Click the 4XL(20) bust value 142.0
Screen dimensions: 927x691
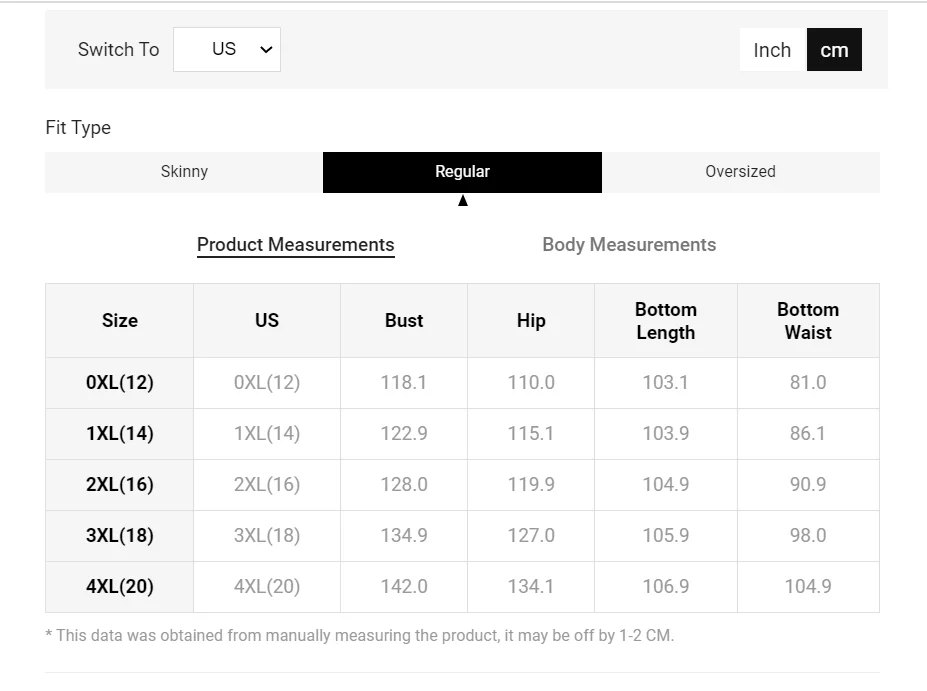point(404,587)
